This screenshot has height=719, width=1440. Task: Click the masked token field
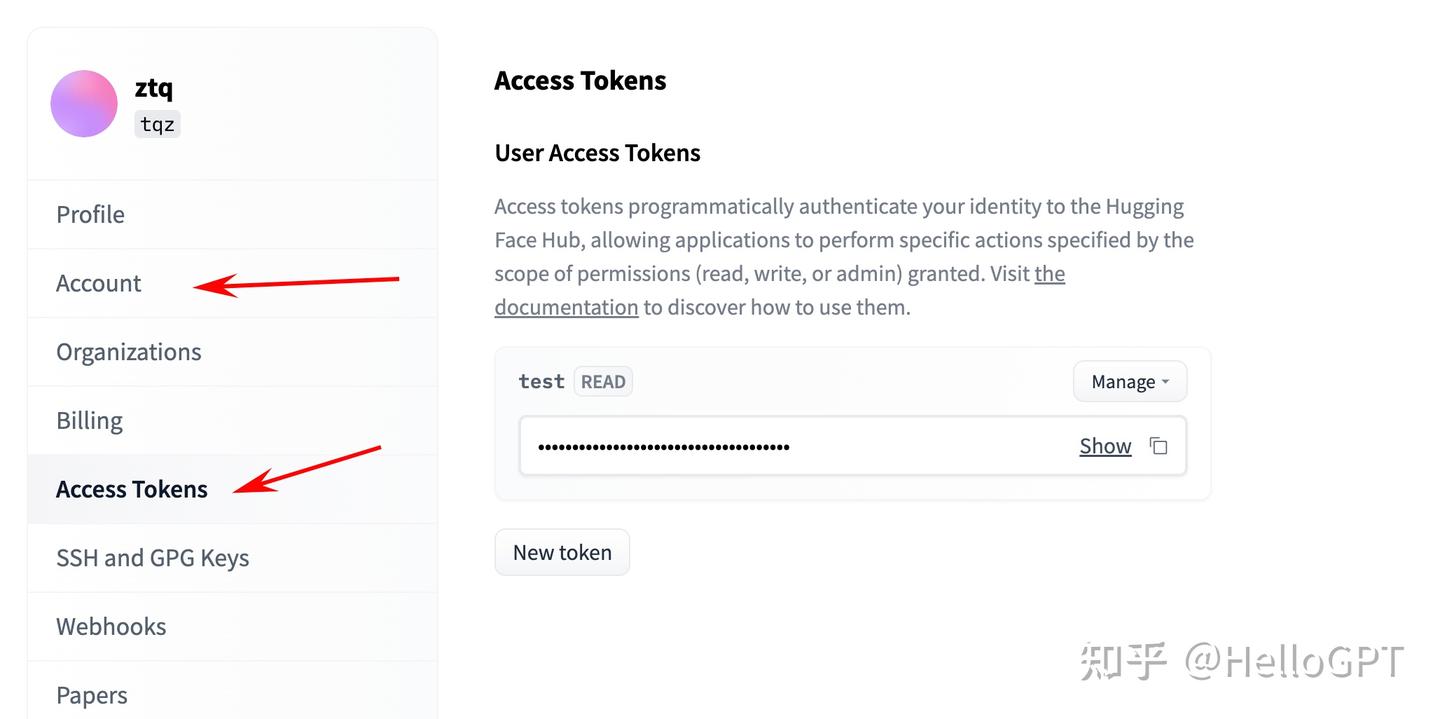click(853, 446)
